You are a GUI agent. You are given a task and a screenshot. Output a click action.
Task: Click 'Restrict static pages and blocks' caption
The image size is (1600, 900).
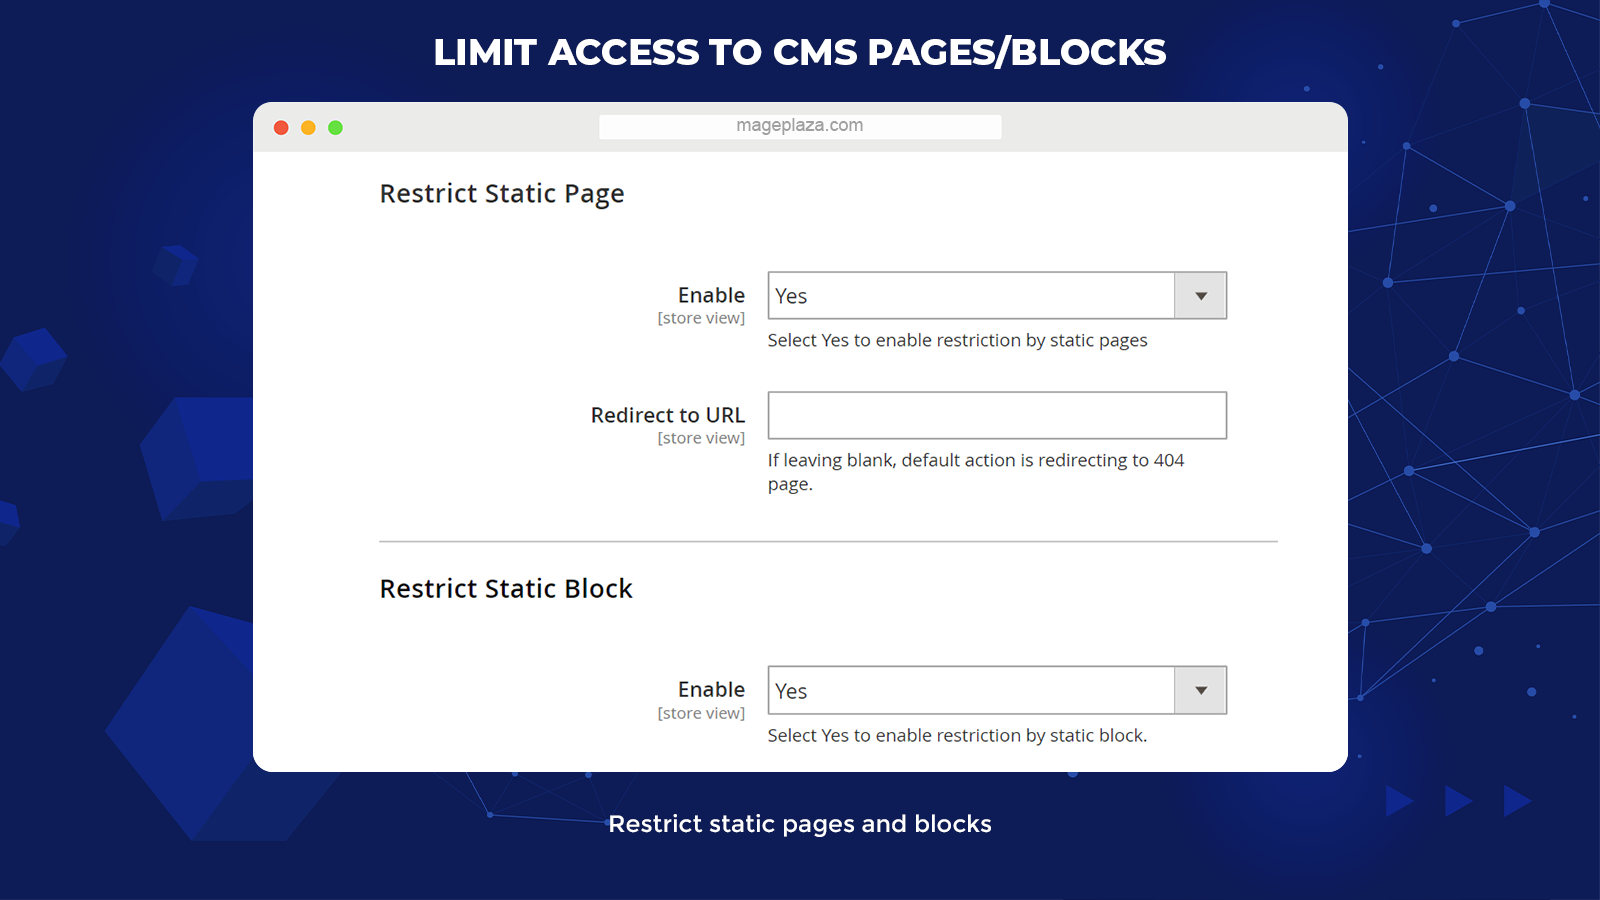pos(800,824)
